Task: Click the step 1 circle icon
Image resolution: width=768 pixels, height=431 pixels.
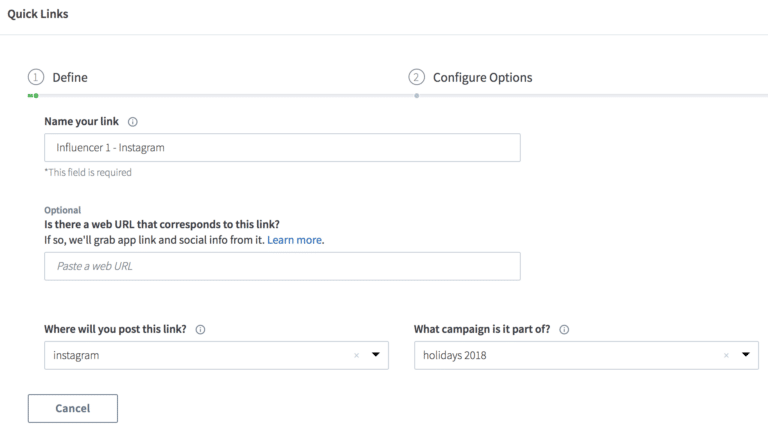Action: point(36,77)
